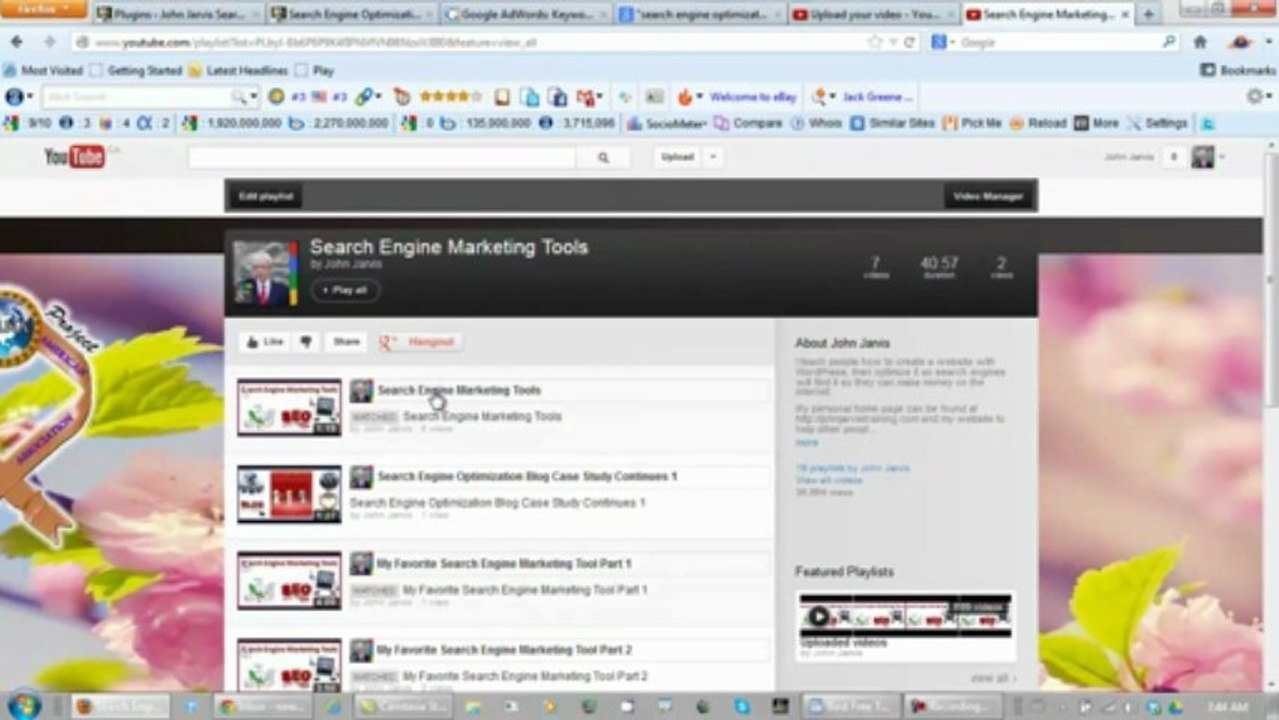This screenshot has height=720, width=1279.
Task: Switch to the Upload your video tab
Action: [874, 14]
